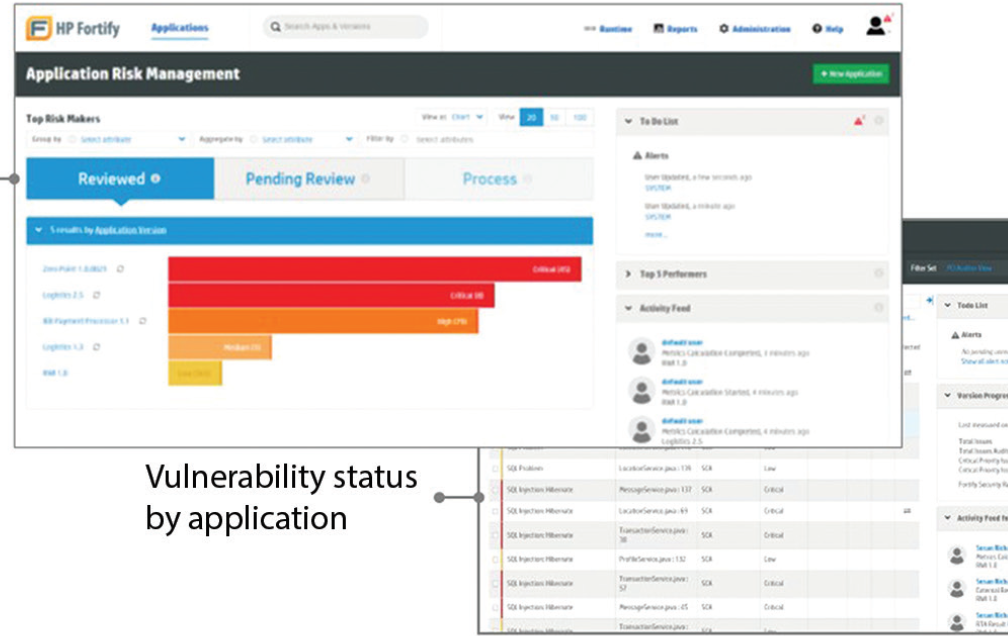Tick the checkbox for ProfileService.java:132 row
Image resolution: width=1008 pixels, height=636 pixels.
click(495, 559)
